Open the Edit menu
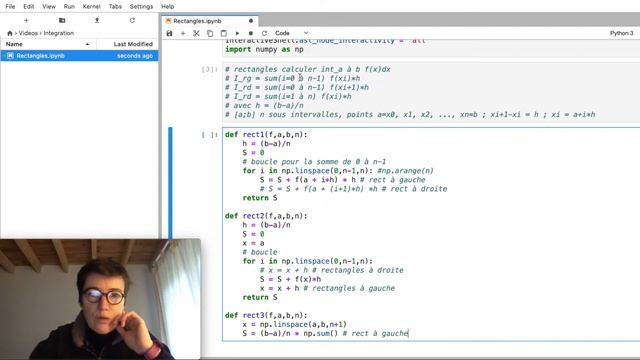 (x=29, y=7)
